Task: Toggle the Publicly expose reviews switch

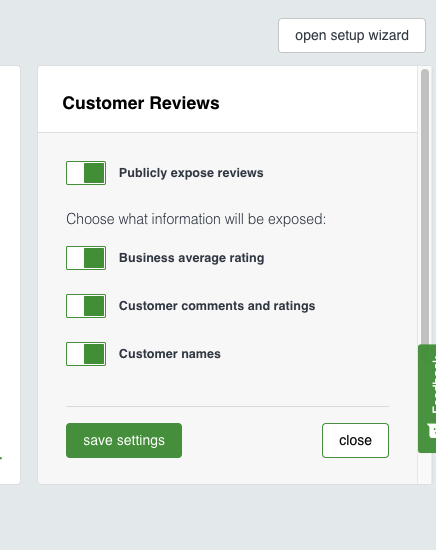Action: point(86,173)
